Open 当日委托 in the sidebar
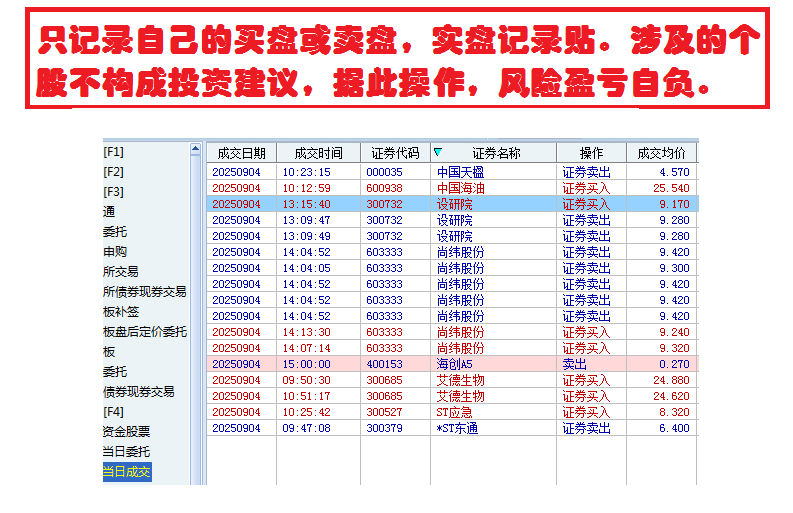The width and height of the screenshot is (793, 513). (x=126, y=452)
